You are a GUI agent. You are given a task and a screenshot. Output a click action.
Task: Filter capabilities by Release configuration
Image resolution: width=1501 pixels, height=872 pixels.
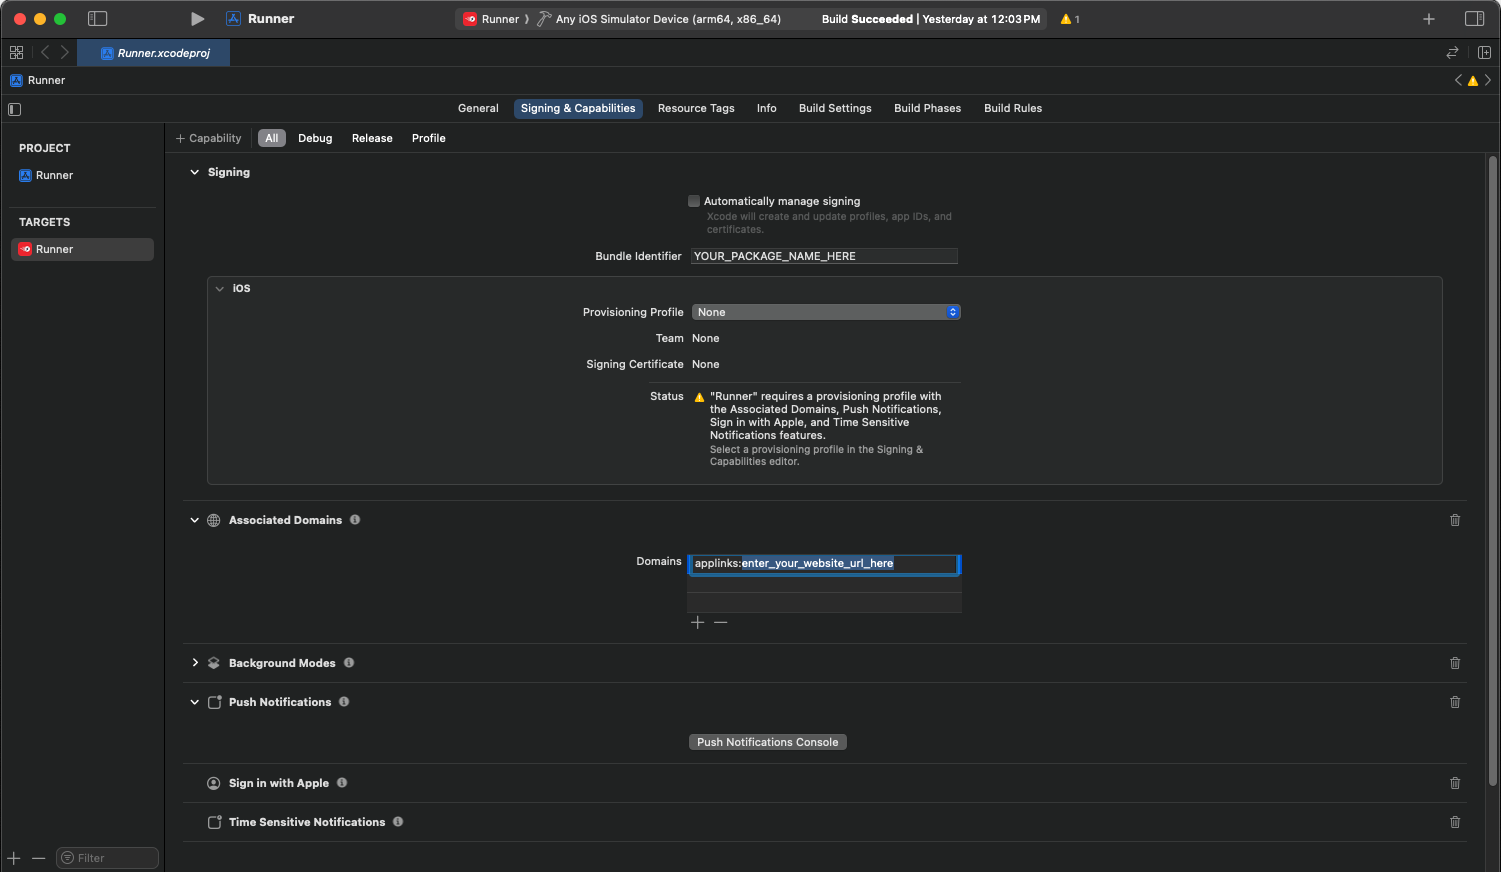[x=372, y=138]
